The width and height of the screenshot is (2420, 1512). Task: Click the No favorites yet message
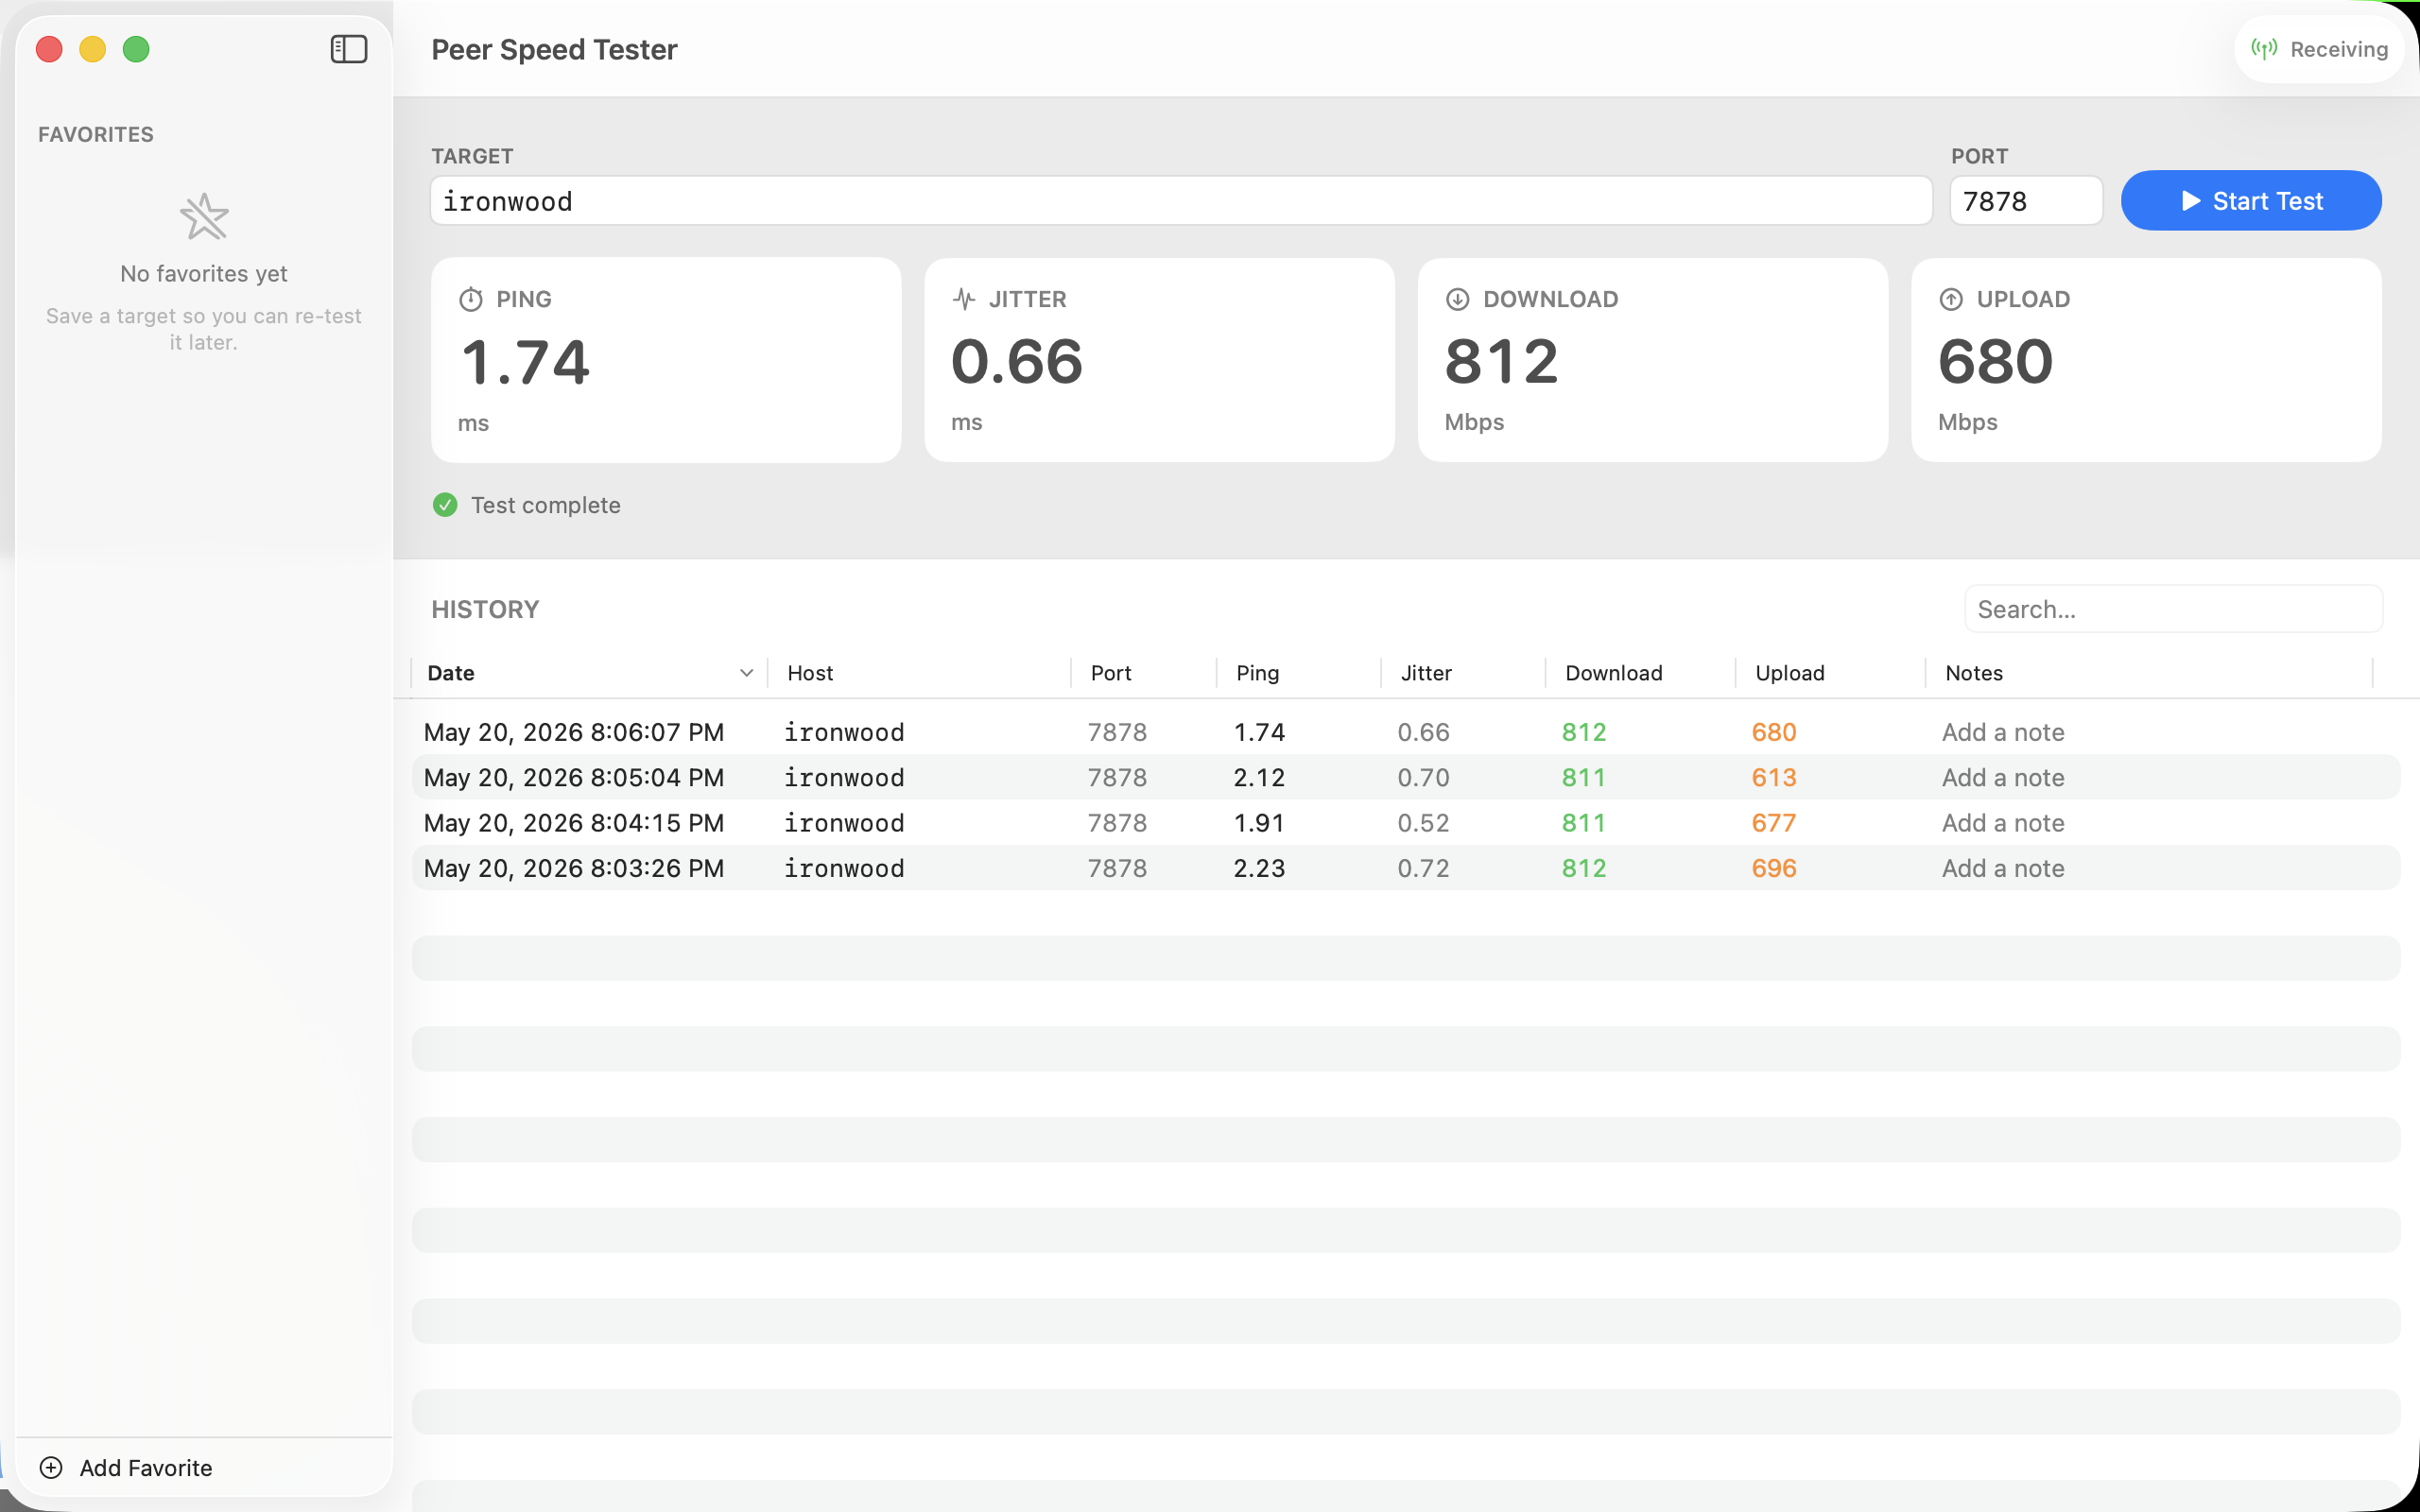tap(204, 273)
